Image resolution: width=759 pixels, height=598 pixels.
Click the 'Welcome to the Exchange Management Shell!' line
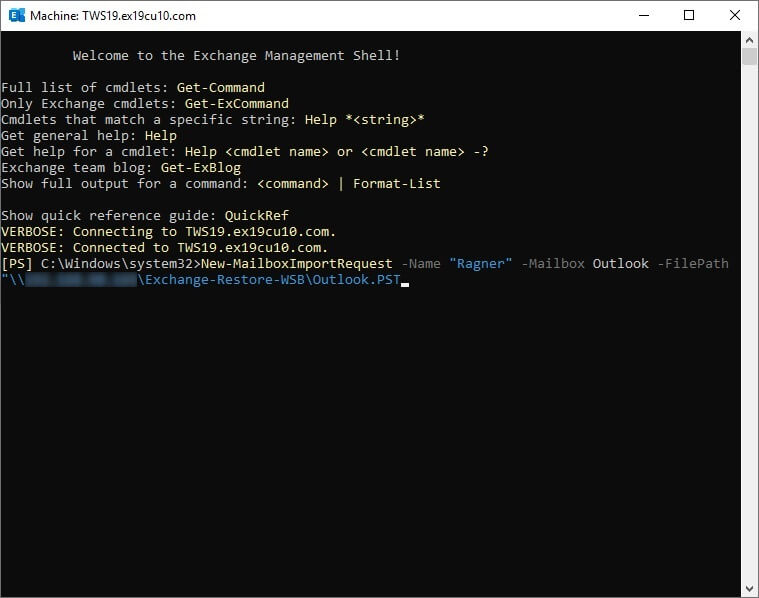pos(236,56)
